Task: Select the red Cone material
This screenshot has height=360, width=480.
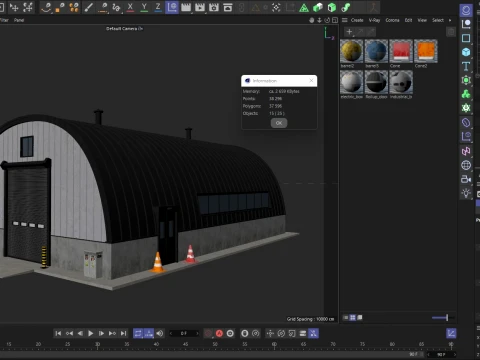Action: [x=401, y=51]
